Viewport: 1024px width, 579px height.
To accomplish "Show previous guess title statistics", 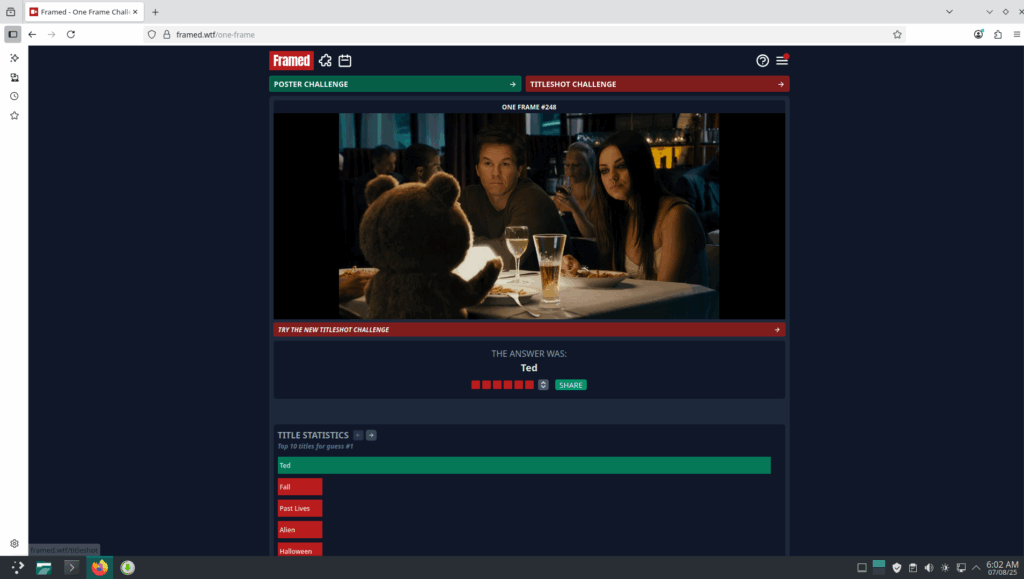I will click(358, 435).
